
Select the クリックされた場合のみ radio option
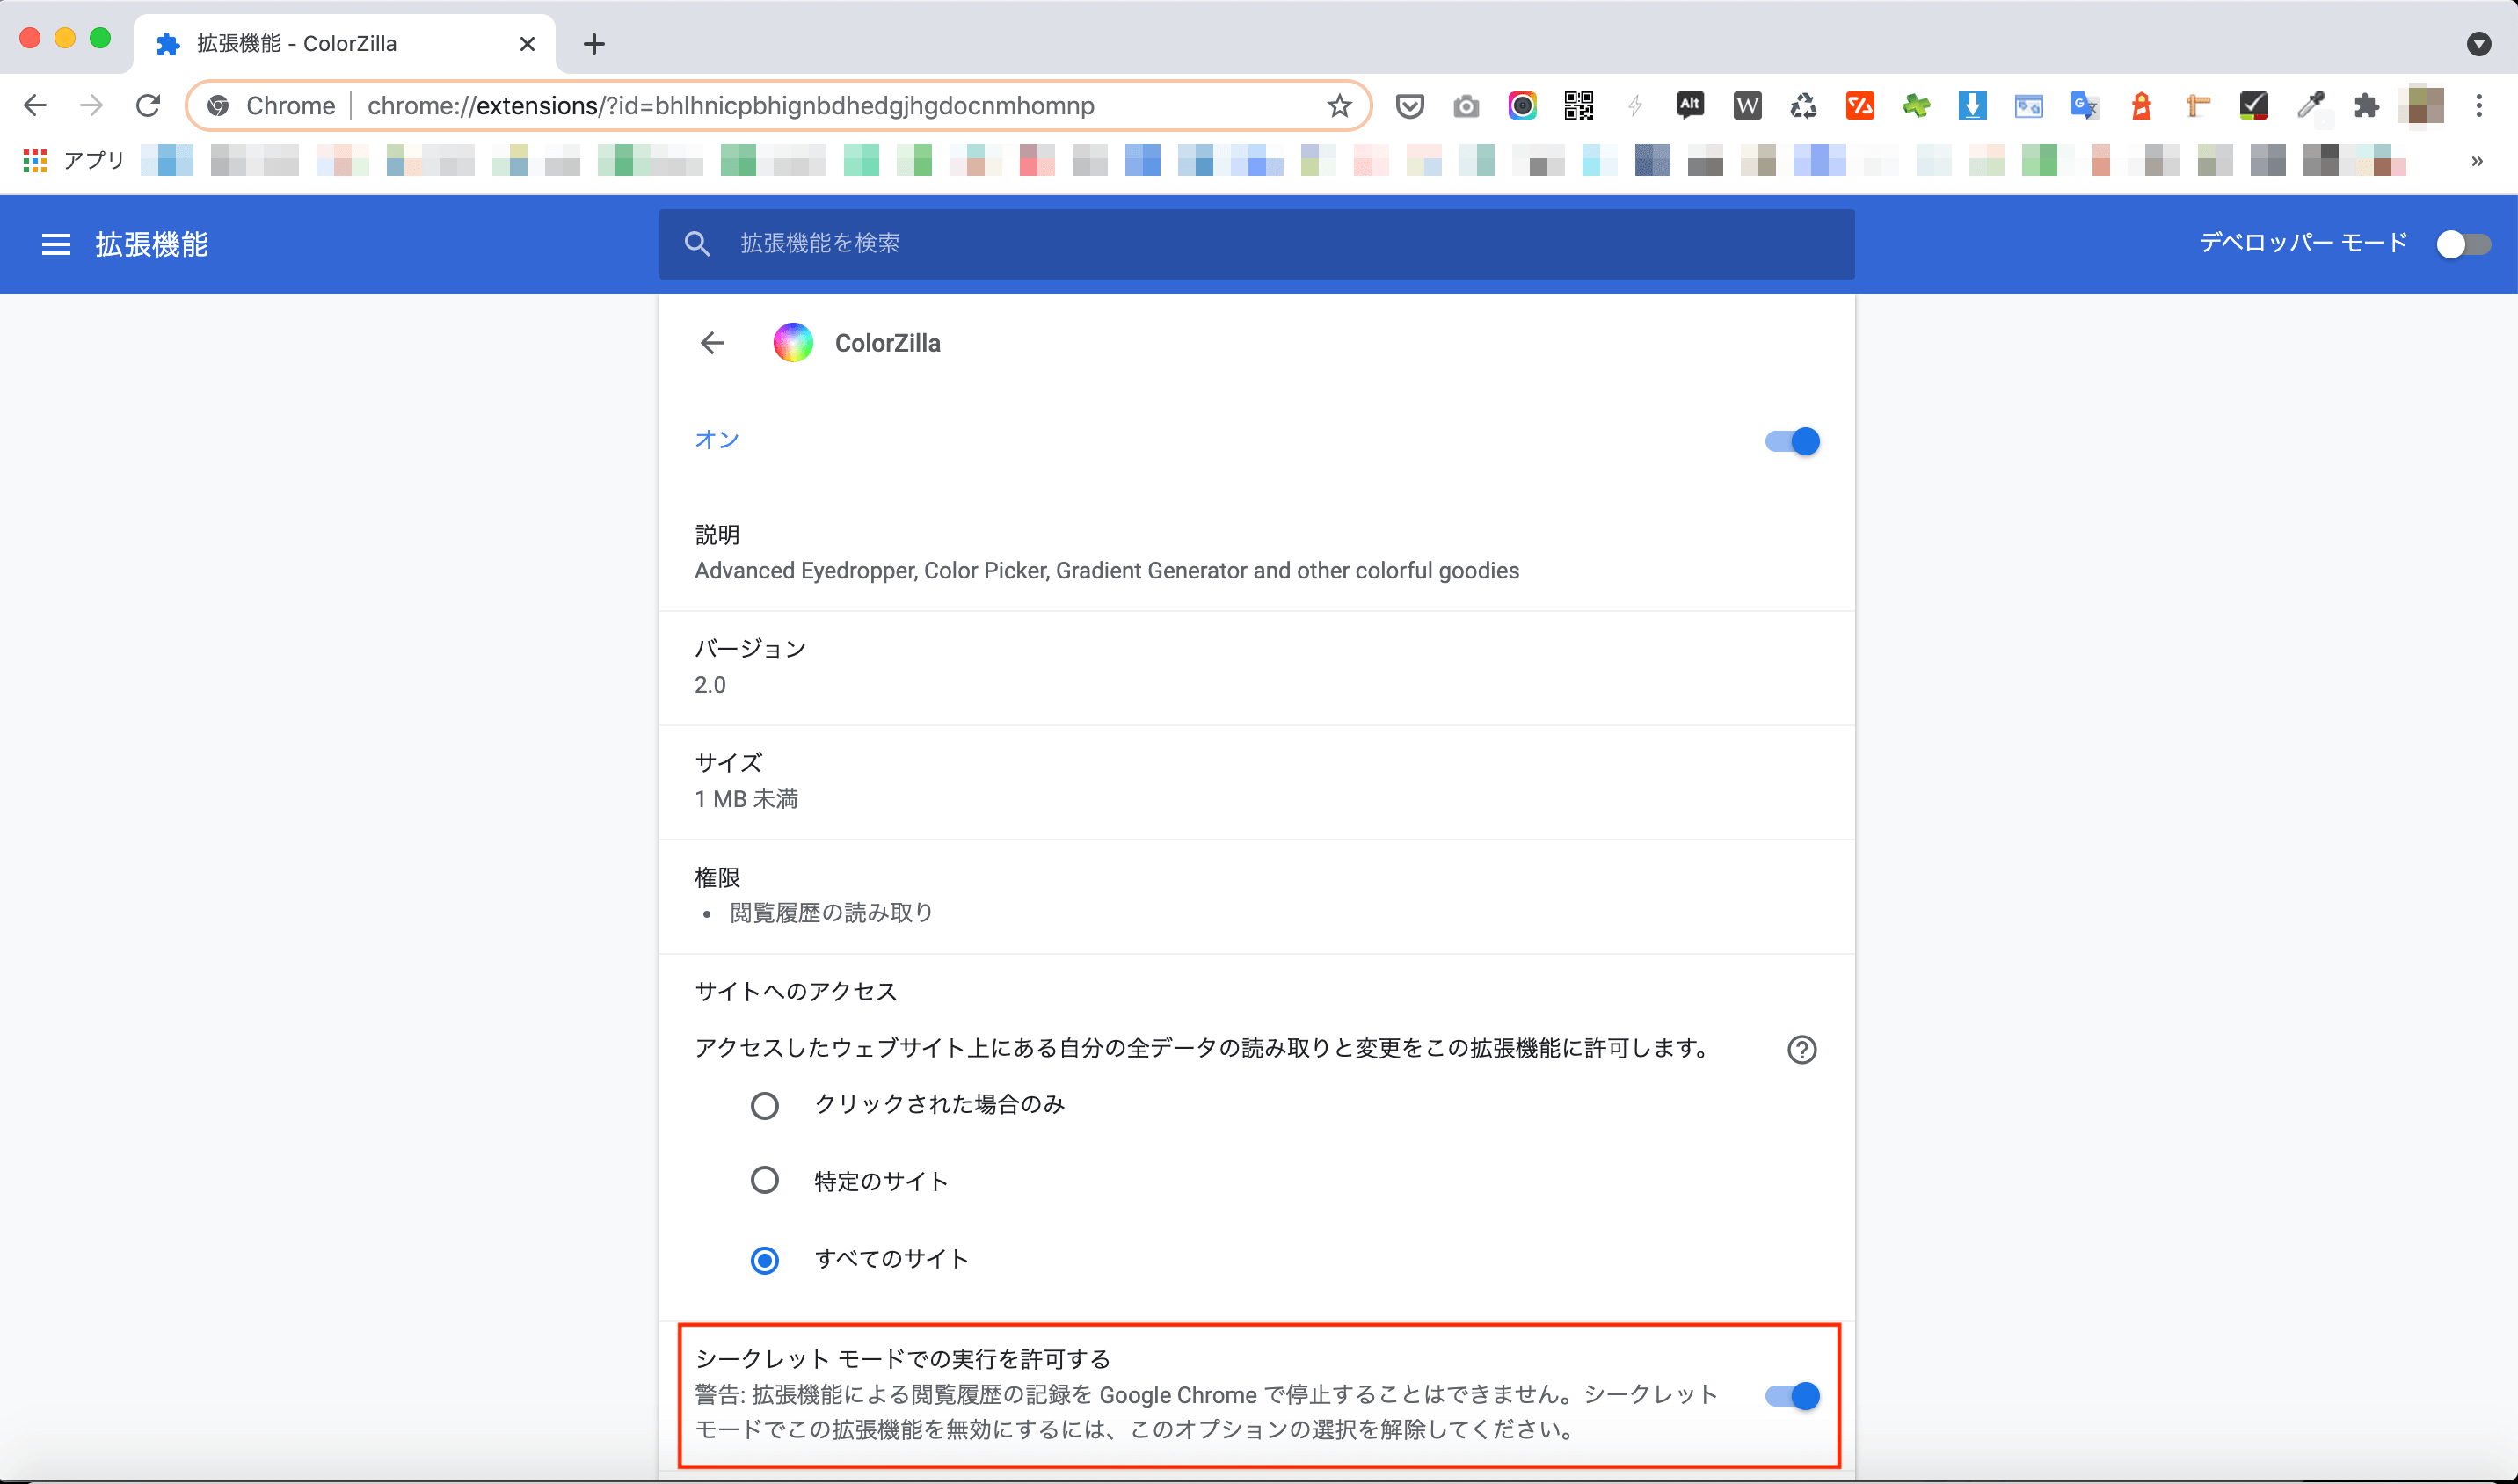coord(765,1106)
